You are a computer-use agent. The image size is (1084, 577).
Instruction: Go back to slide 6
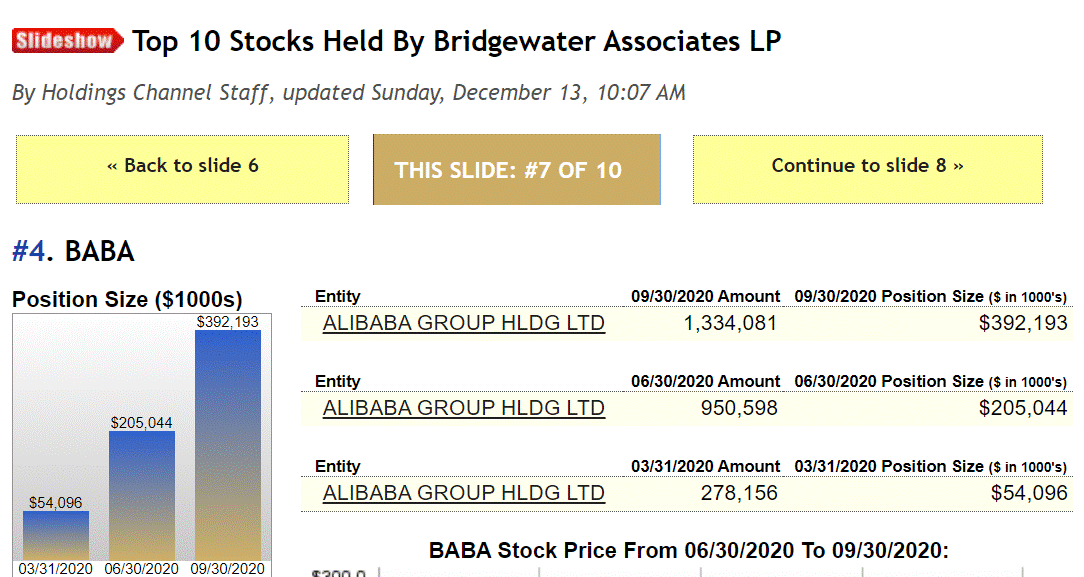point(182,167)
